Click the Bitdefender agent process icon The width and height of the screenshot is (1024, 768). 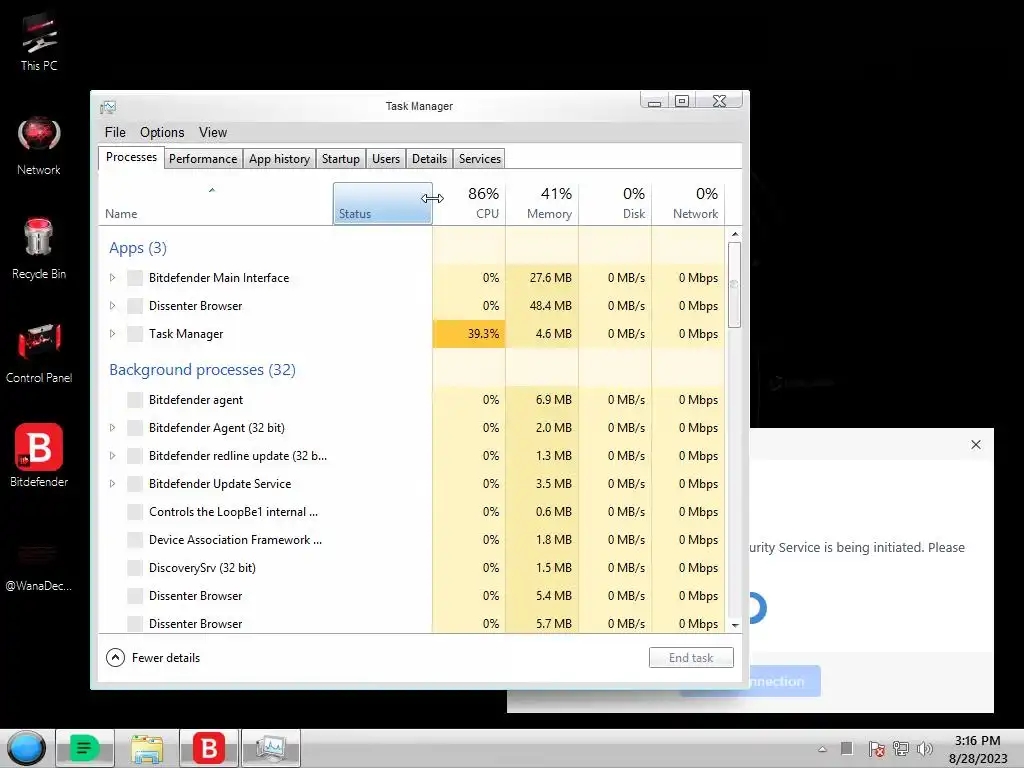point(135,400)
